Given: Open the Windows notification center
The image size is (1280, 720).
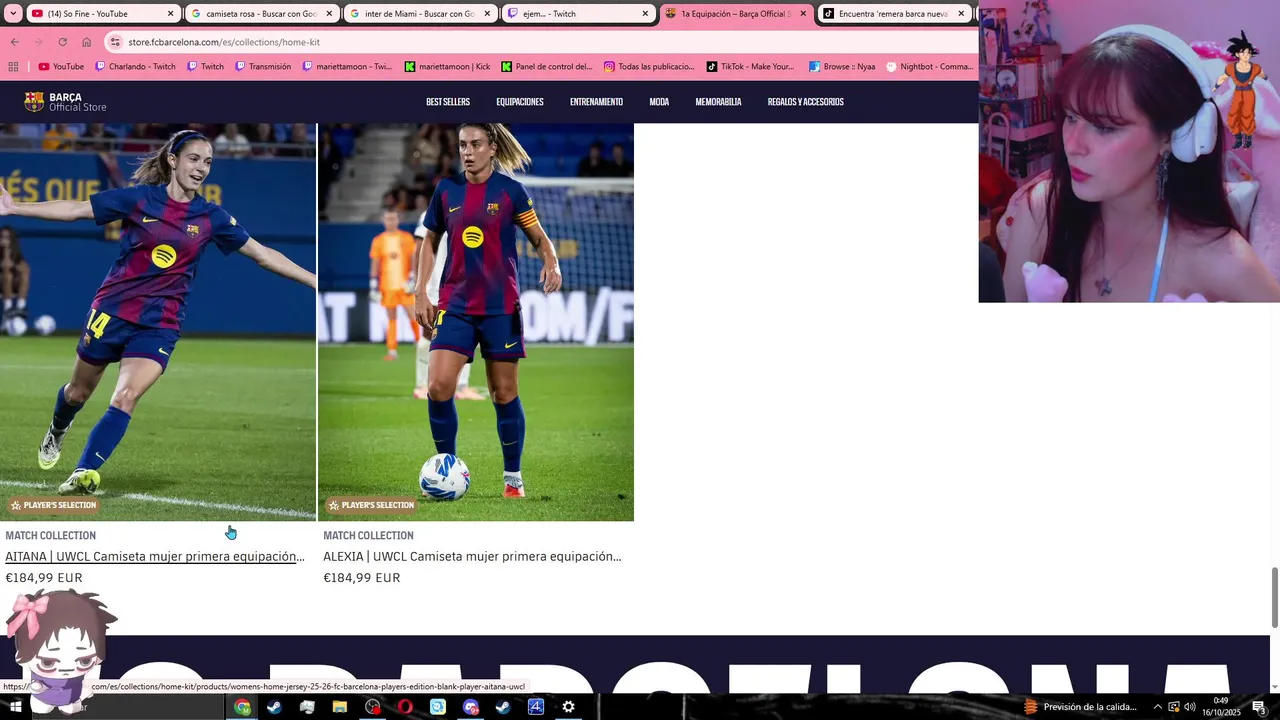Looking at the screenshot, I should 1259,707.
